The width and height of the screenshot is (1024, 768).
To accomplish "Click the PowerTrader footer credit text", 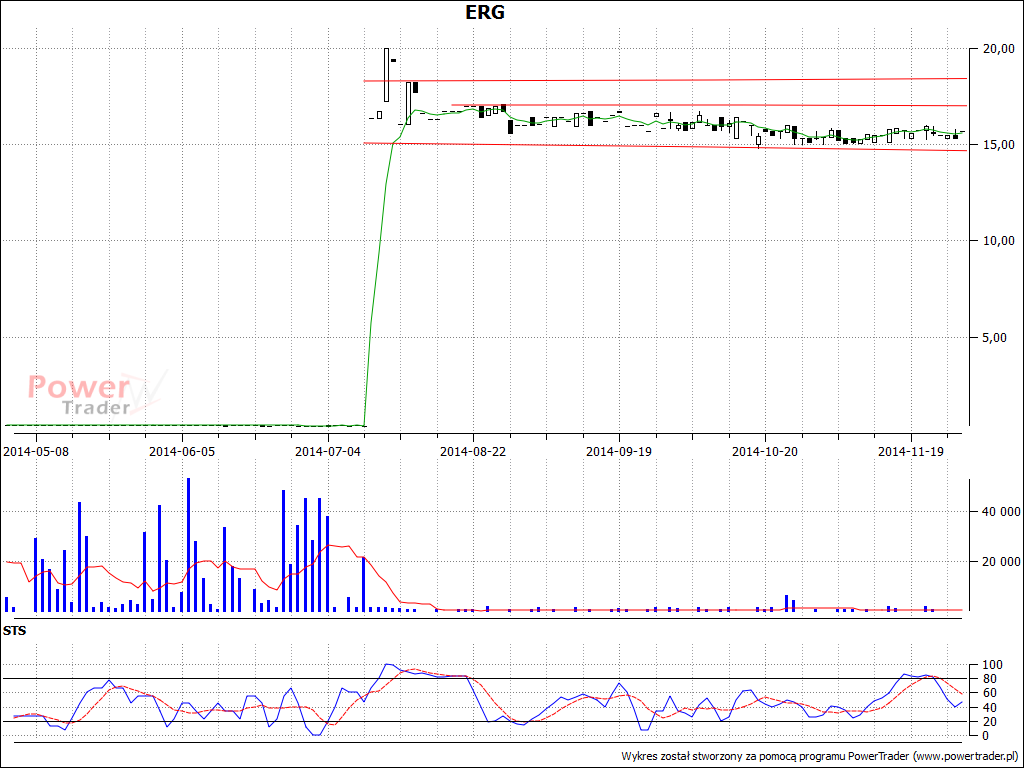I will coord(820,756).
